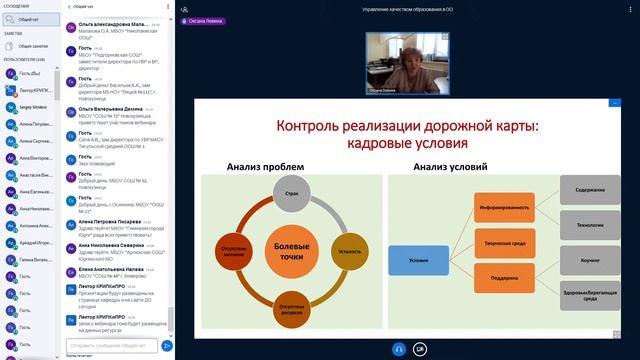Select user Анна Викторов… in the user list

29,158
